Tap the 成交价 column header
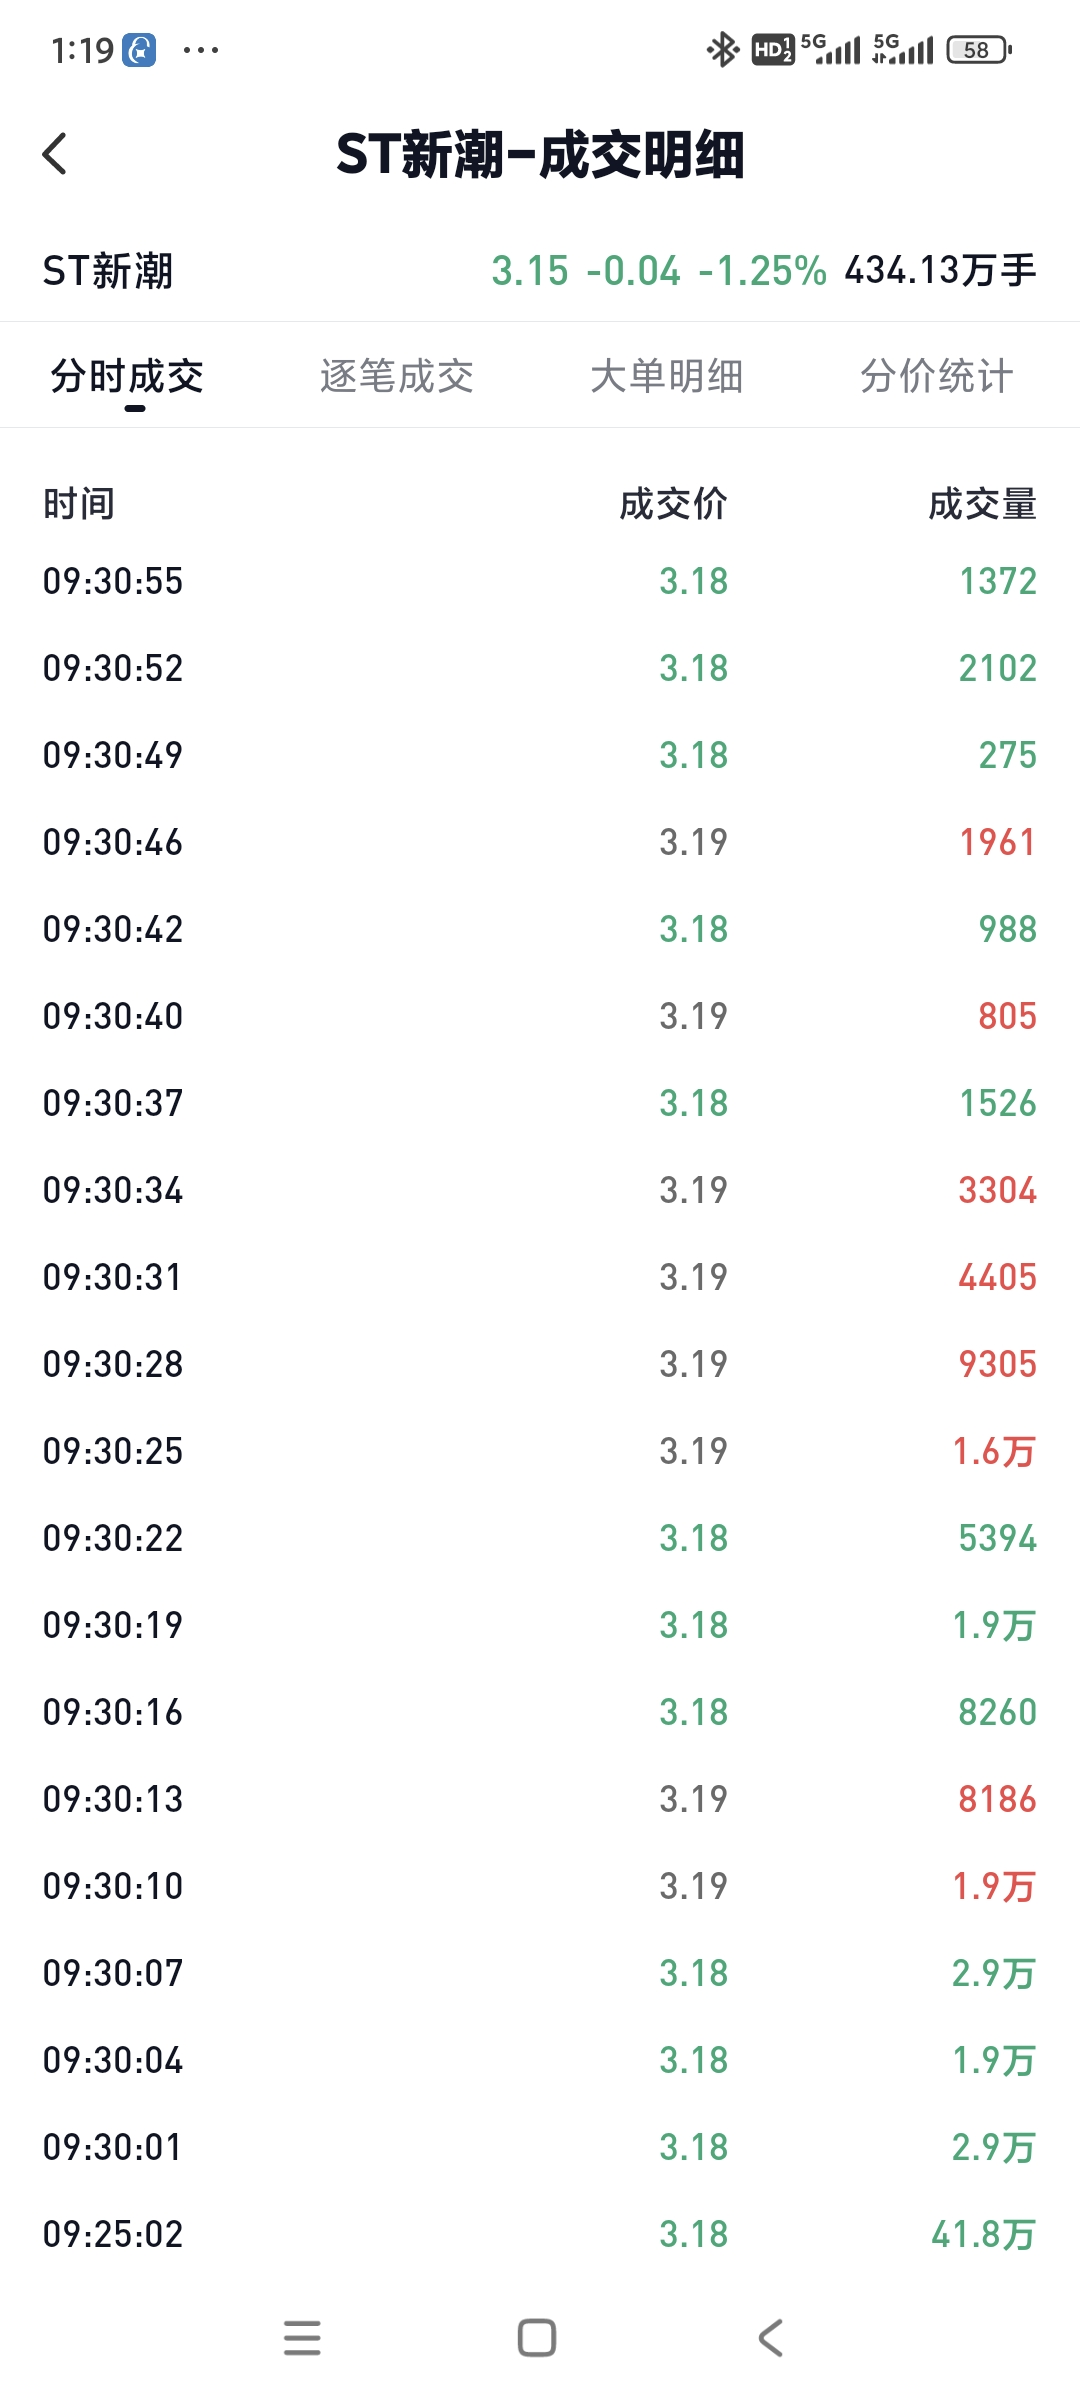 coord(673,504)
